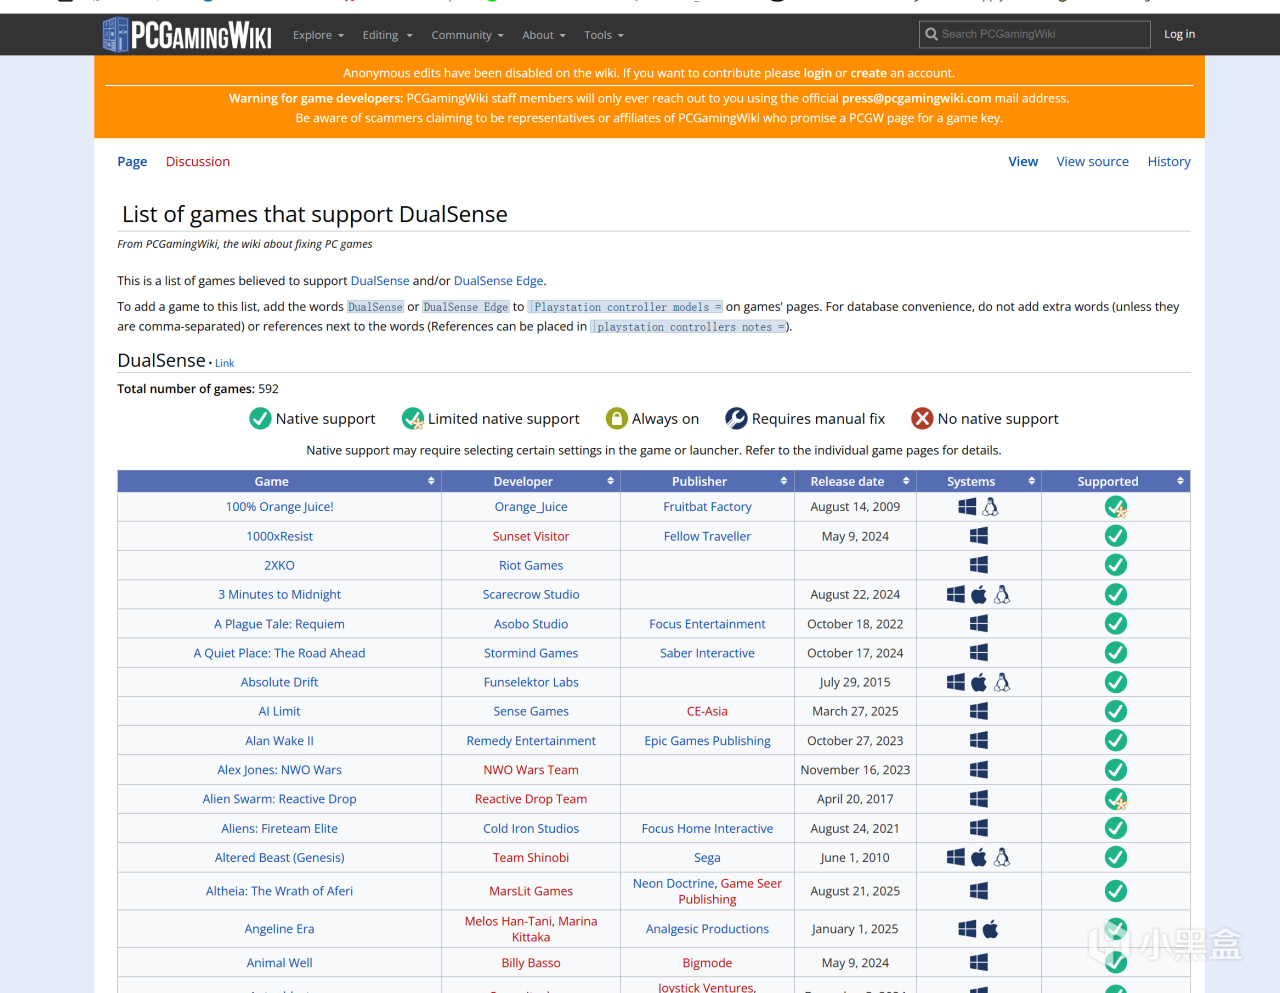Click the macOS icon in Angeline Era row
Screen dimensions: 1280x993
[990, 929]
